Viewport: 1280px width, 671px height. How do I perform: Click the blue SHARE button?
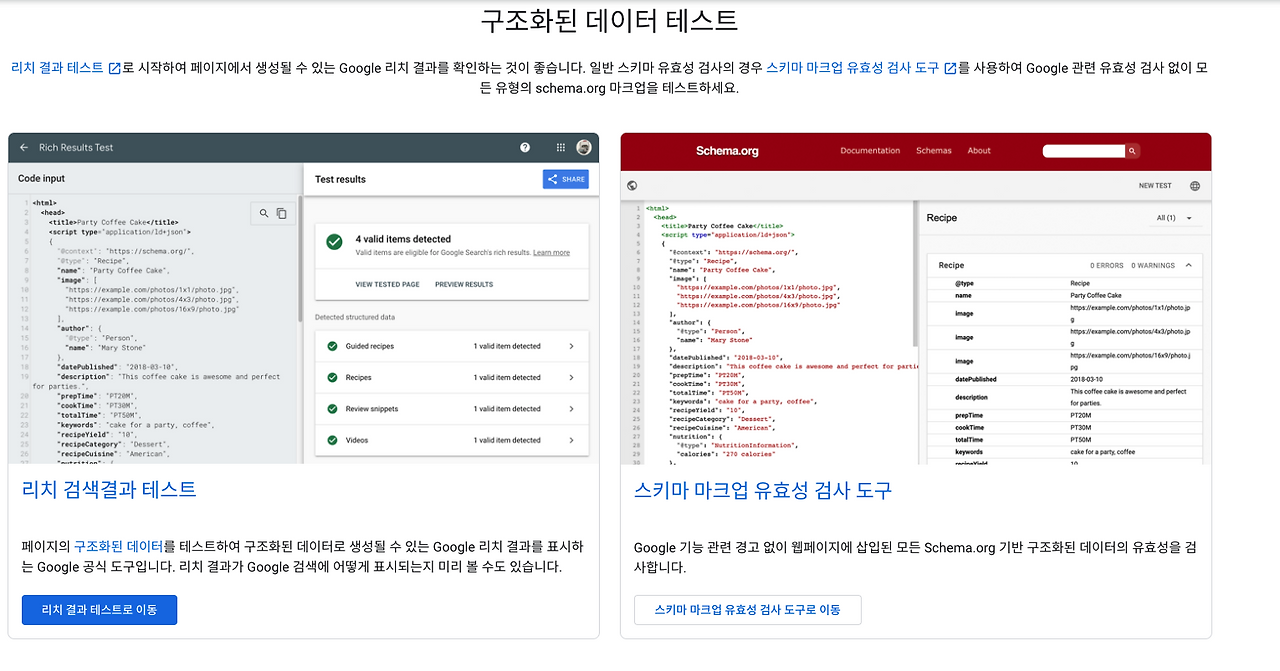566,179
